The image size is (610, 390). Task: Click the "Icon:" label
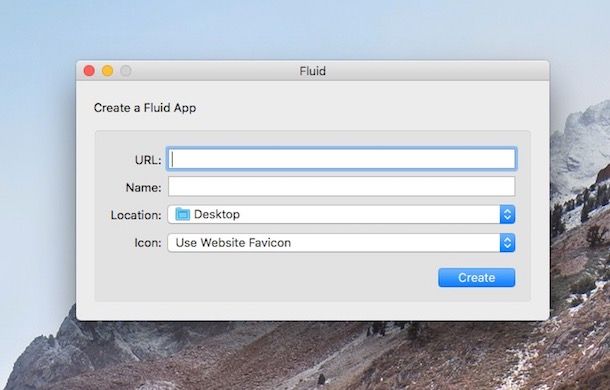coord(148,243)
